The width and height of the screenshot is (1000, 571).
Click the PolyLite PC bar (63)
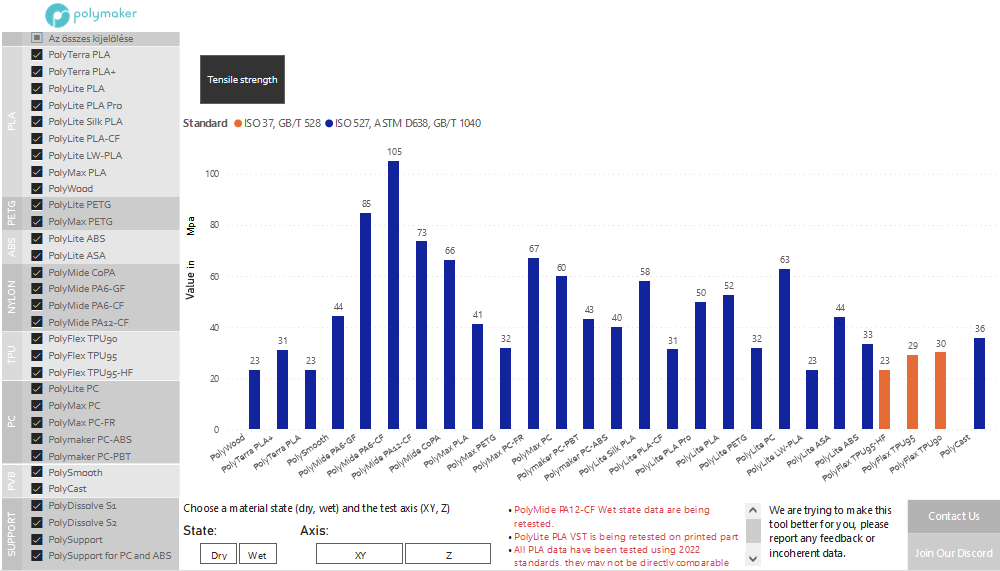click(x=784, y=349)
